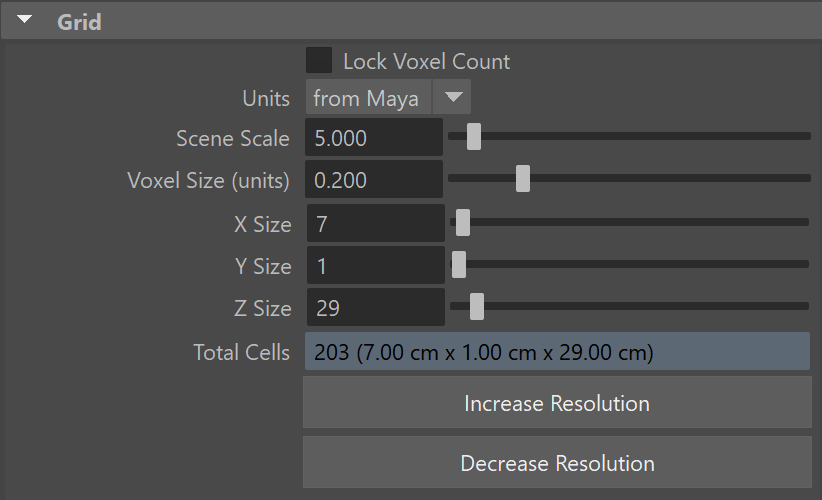822x500 pixels.
Task: Click the Decrease Resolution button
Action: point(557,463)
